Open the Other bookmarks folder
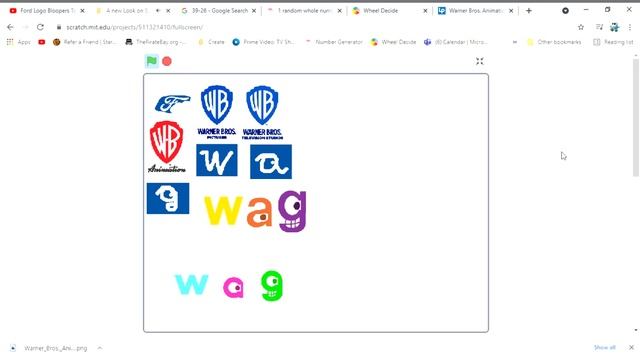640x360 pixels. (x=554, y=42)
